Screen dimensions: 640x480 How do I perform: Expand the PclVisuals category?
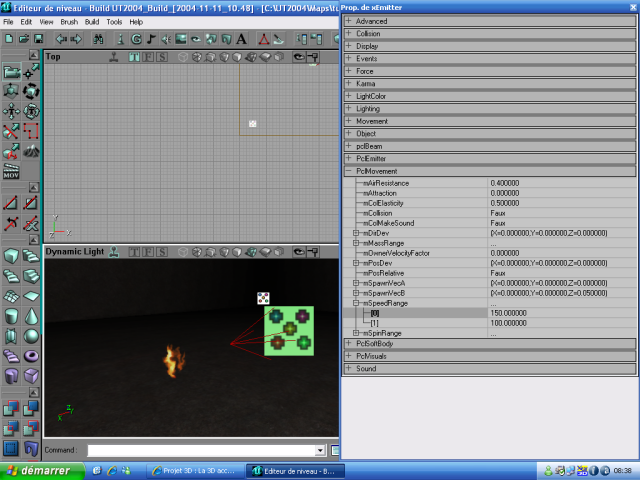tap(349, 356)
